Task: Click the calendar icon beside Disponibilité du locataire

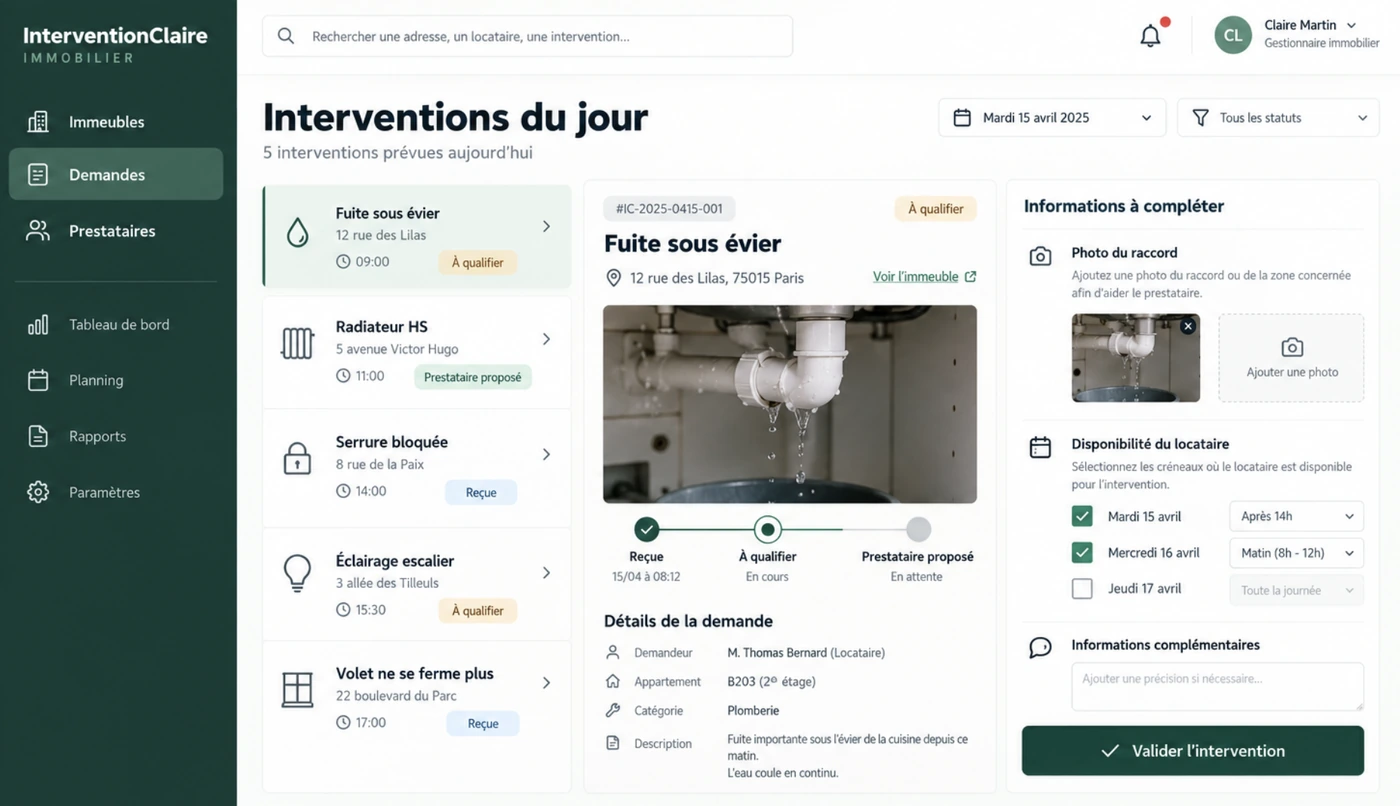Action: [1040, 447]
